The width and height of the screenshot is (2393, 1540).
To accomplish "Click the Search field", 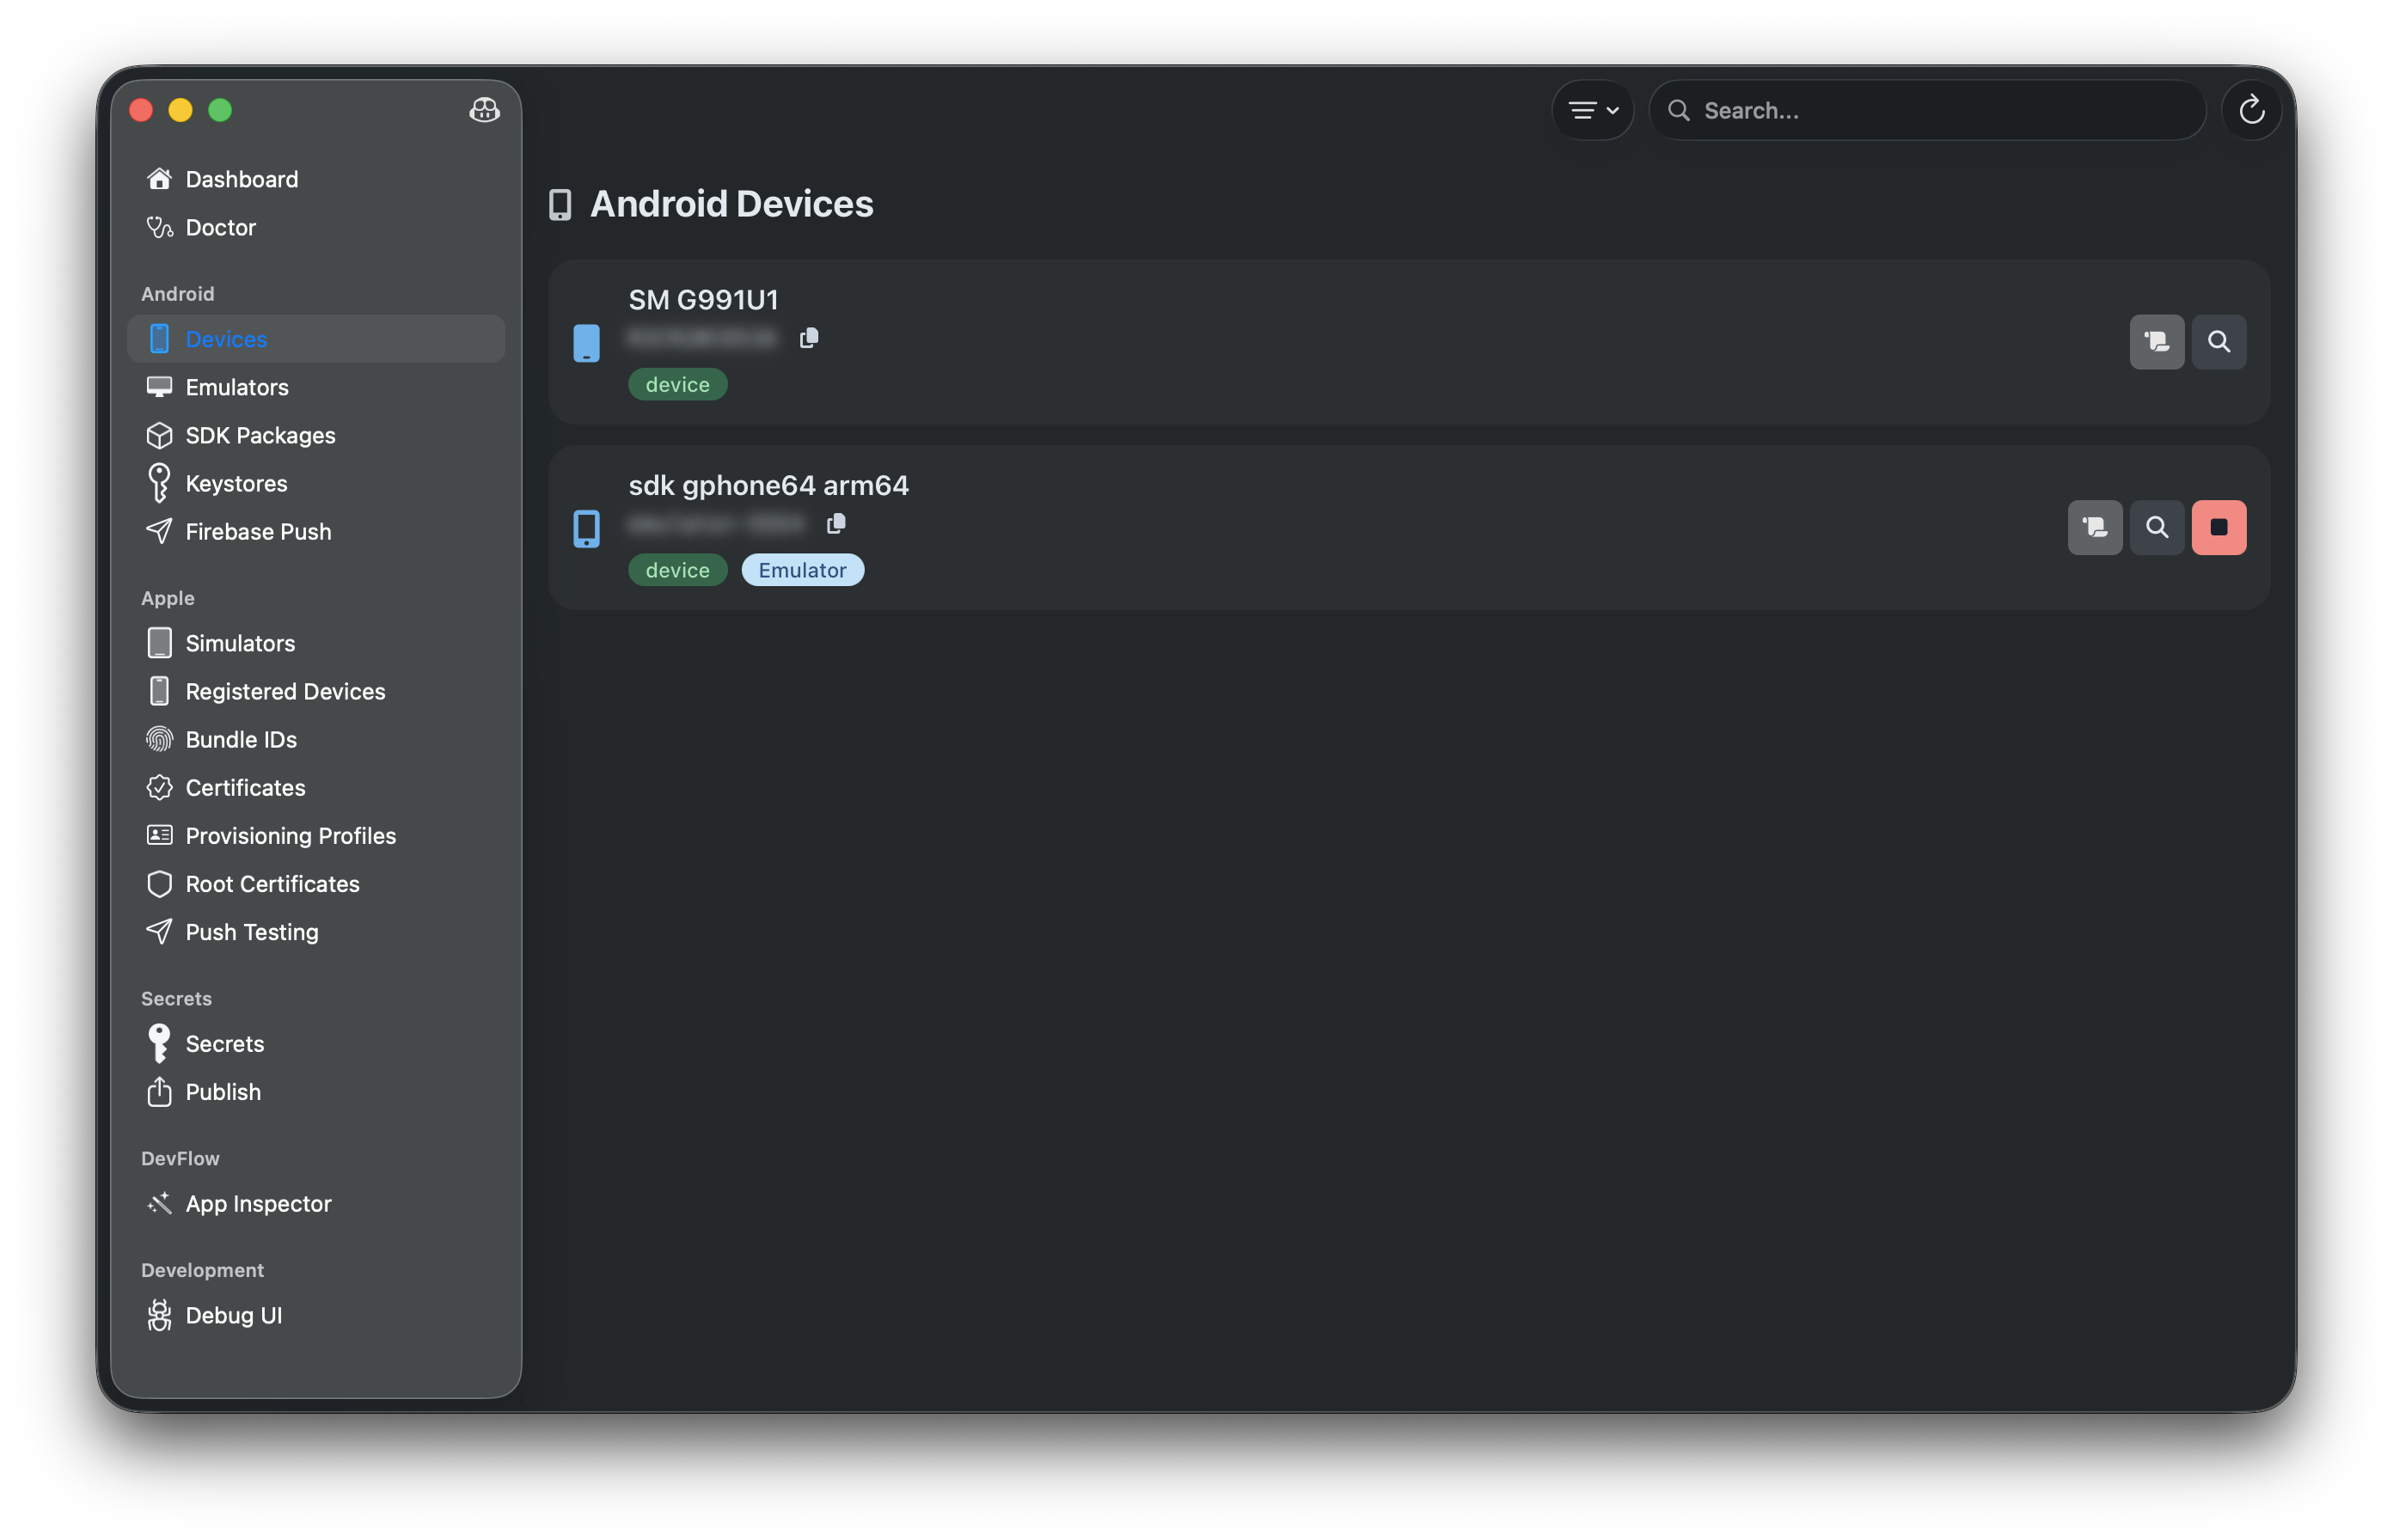I will [x=1925, y=110].
